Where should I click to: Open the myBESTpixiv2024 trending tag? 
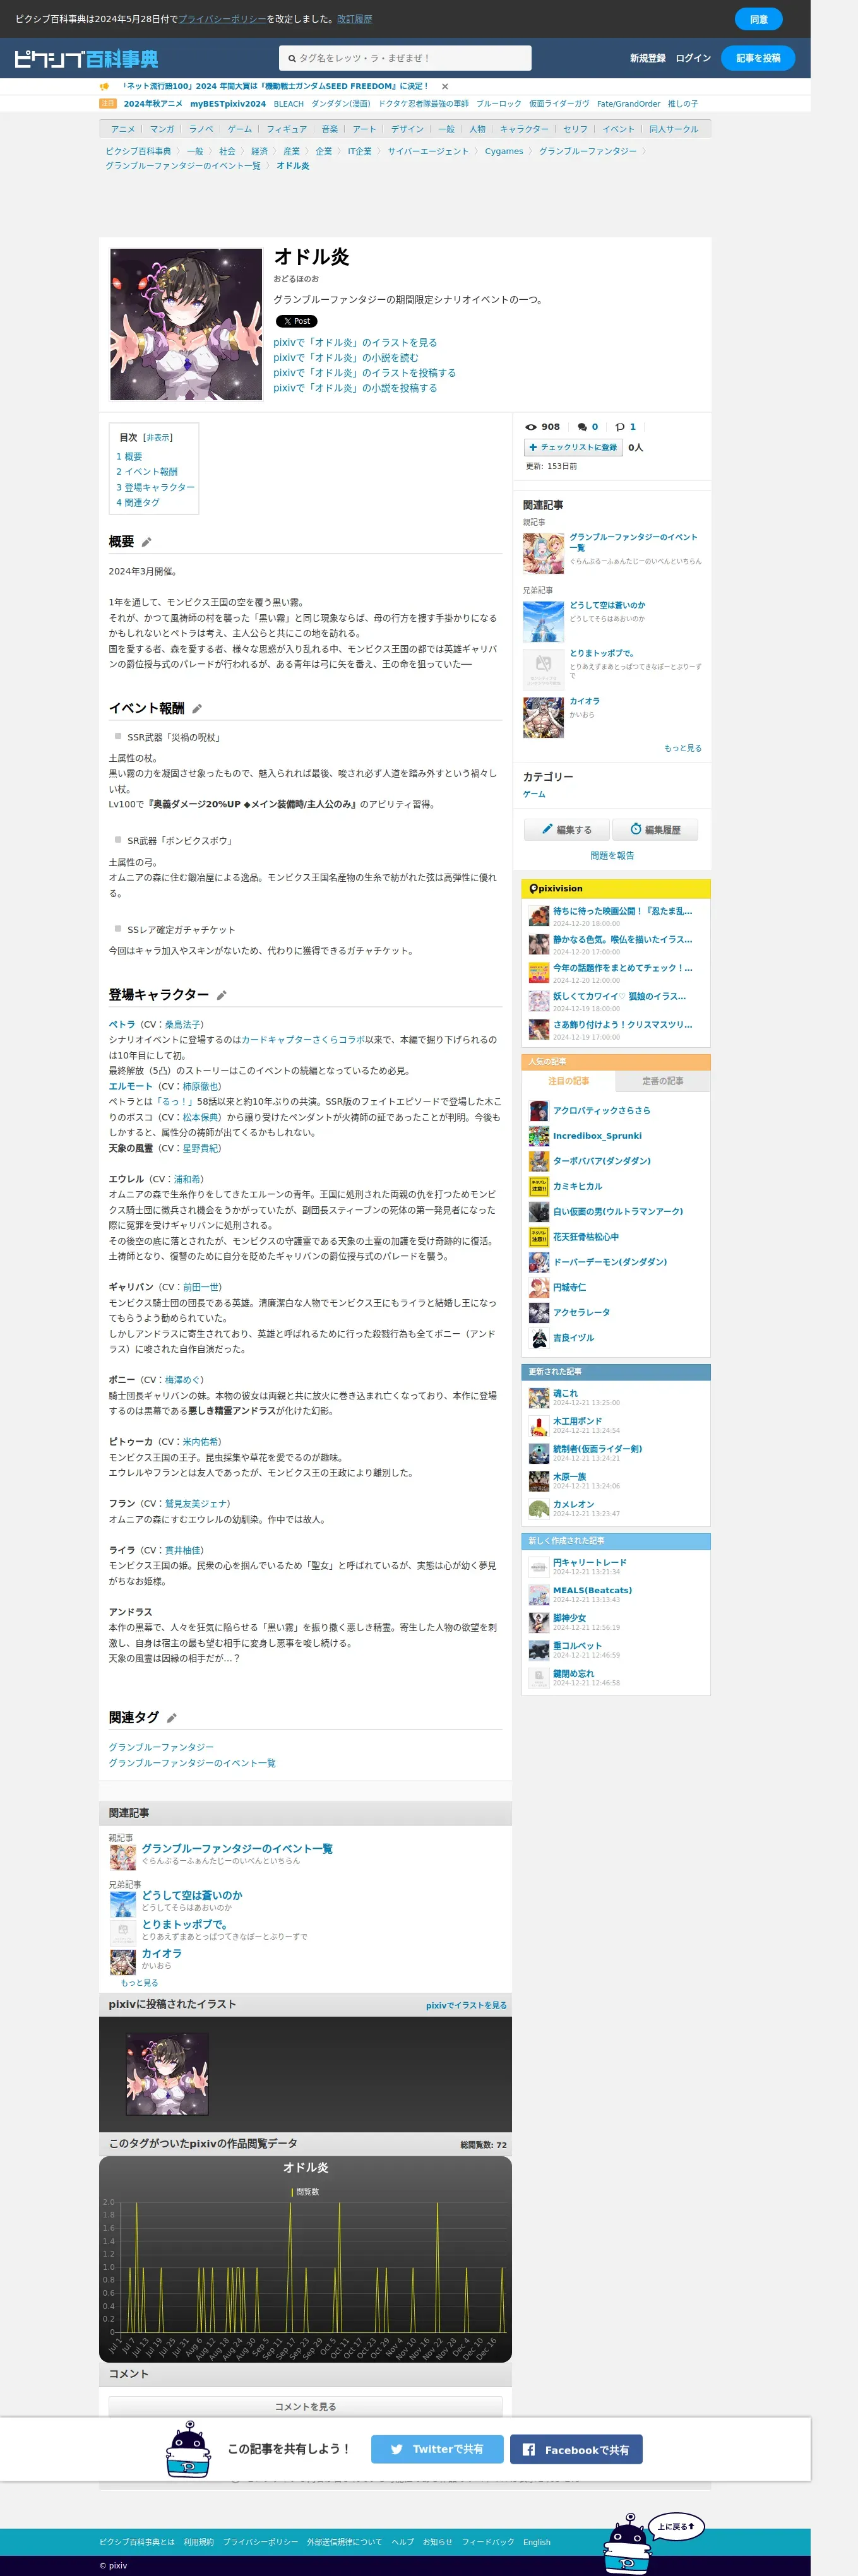tap(228, 104)
